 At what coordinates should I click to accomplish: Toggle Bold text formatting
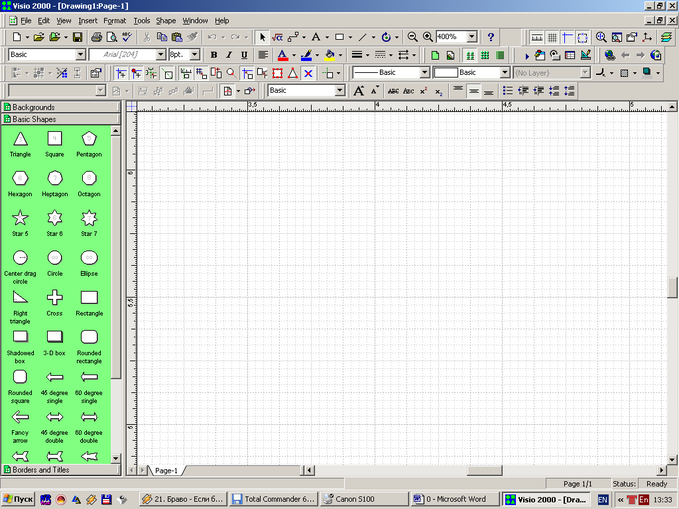click(214, 55)
